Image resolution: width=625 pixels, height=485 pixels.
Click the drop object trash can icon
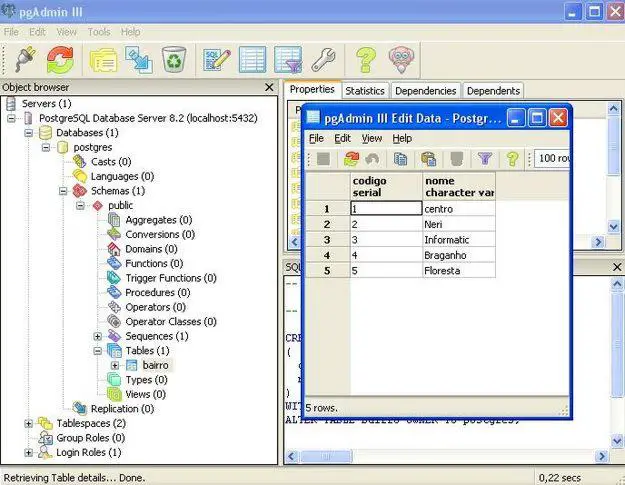(x=173, y=59)
